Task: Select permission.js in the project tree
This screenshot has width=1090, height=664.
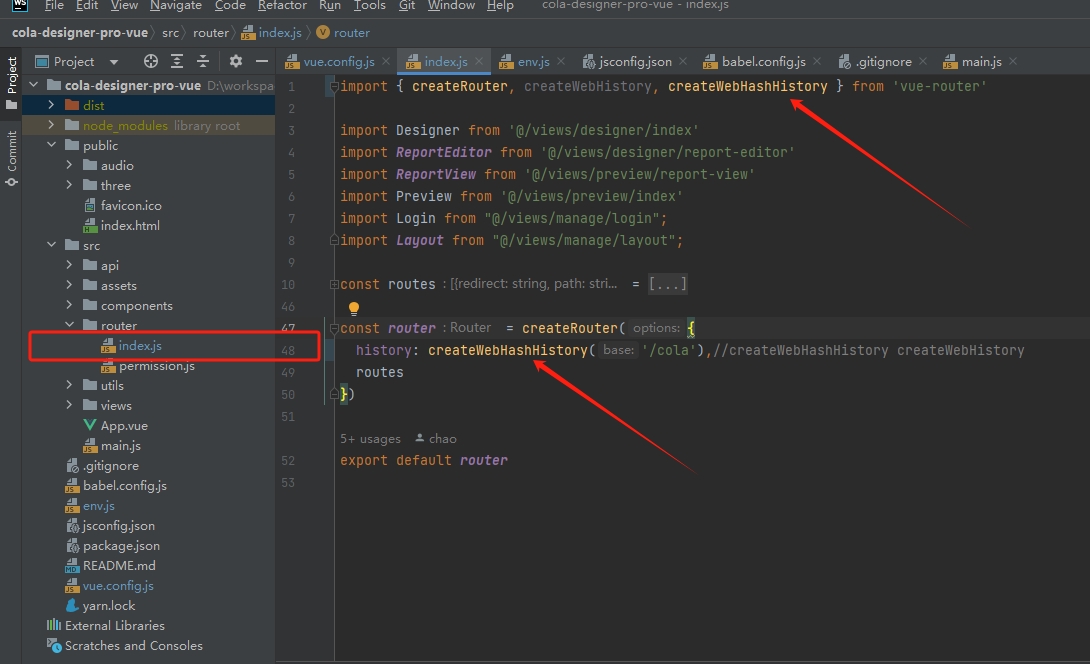Action: [x=156, y=366]
